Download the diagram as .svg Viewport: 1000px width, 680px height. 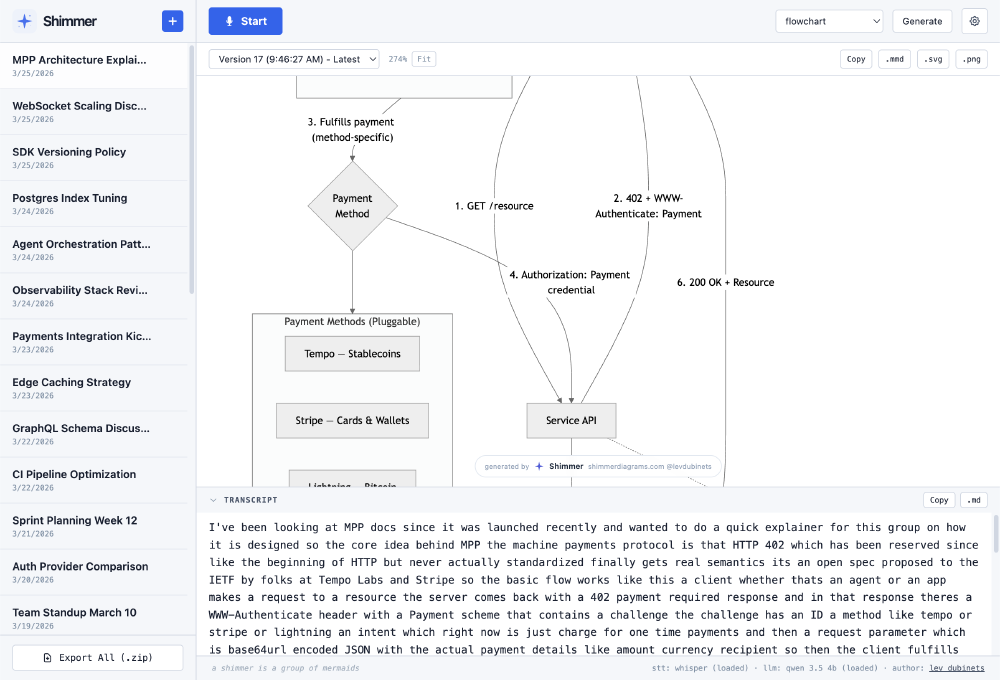pos(932,59)
